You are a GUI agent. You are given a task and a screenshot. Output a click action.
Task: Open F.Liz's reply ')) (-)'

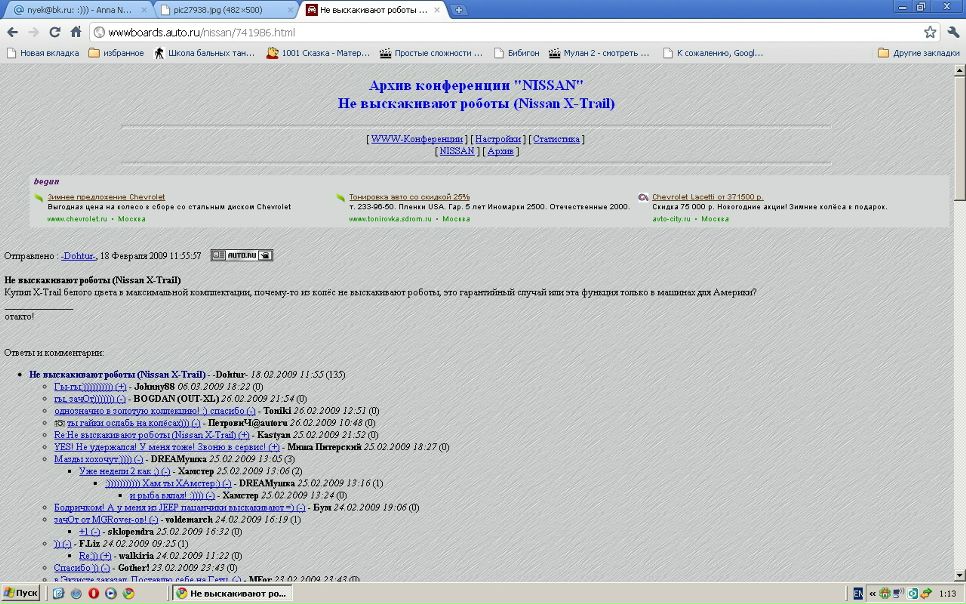click(62, 544)
